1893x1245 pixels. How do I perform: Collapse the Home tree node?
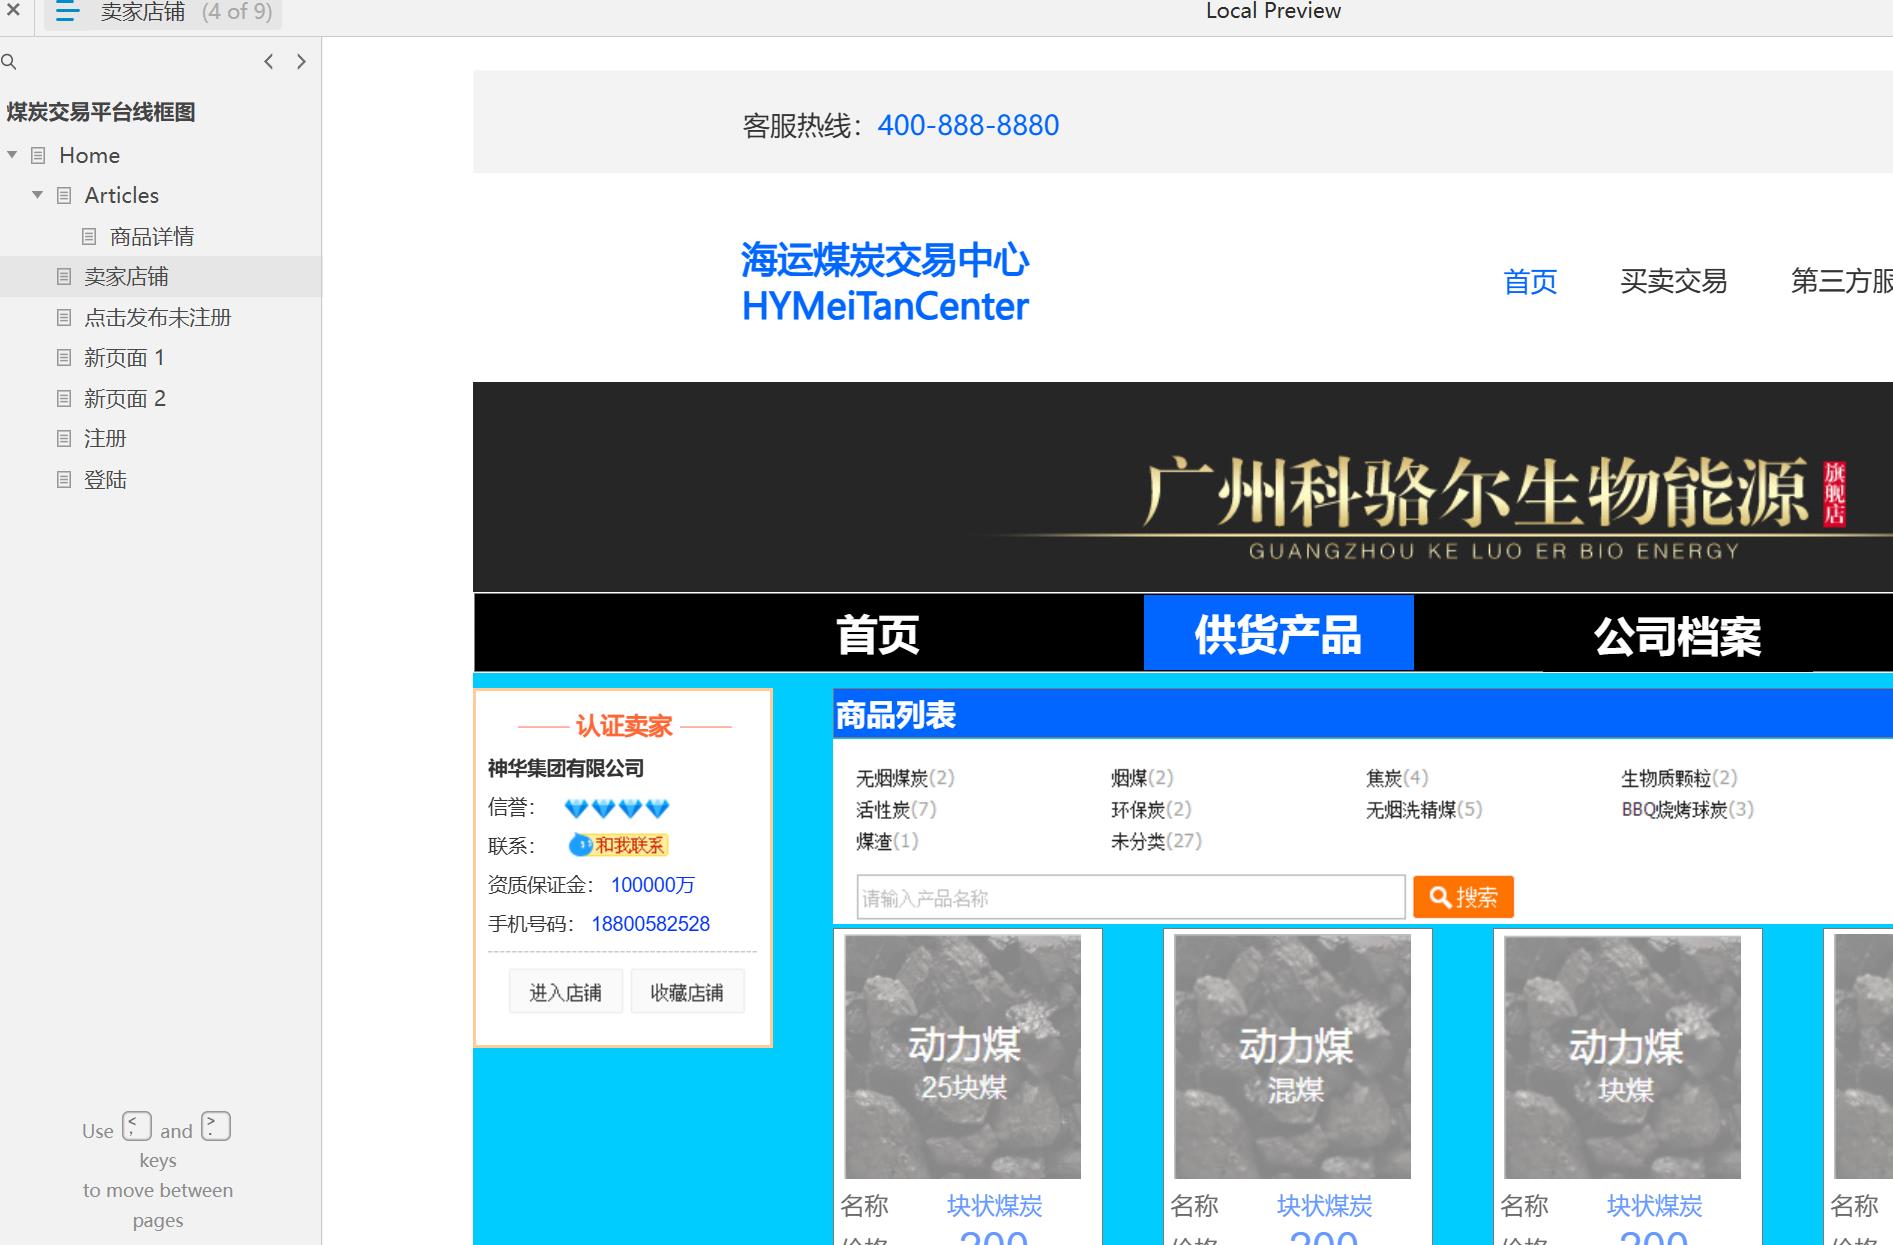point(12,155)
